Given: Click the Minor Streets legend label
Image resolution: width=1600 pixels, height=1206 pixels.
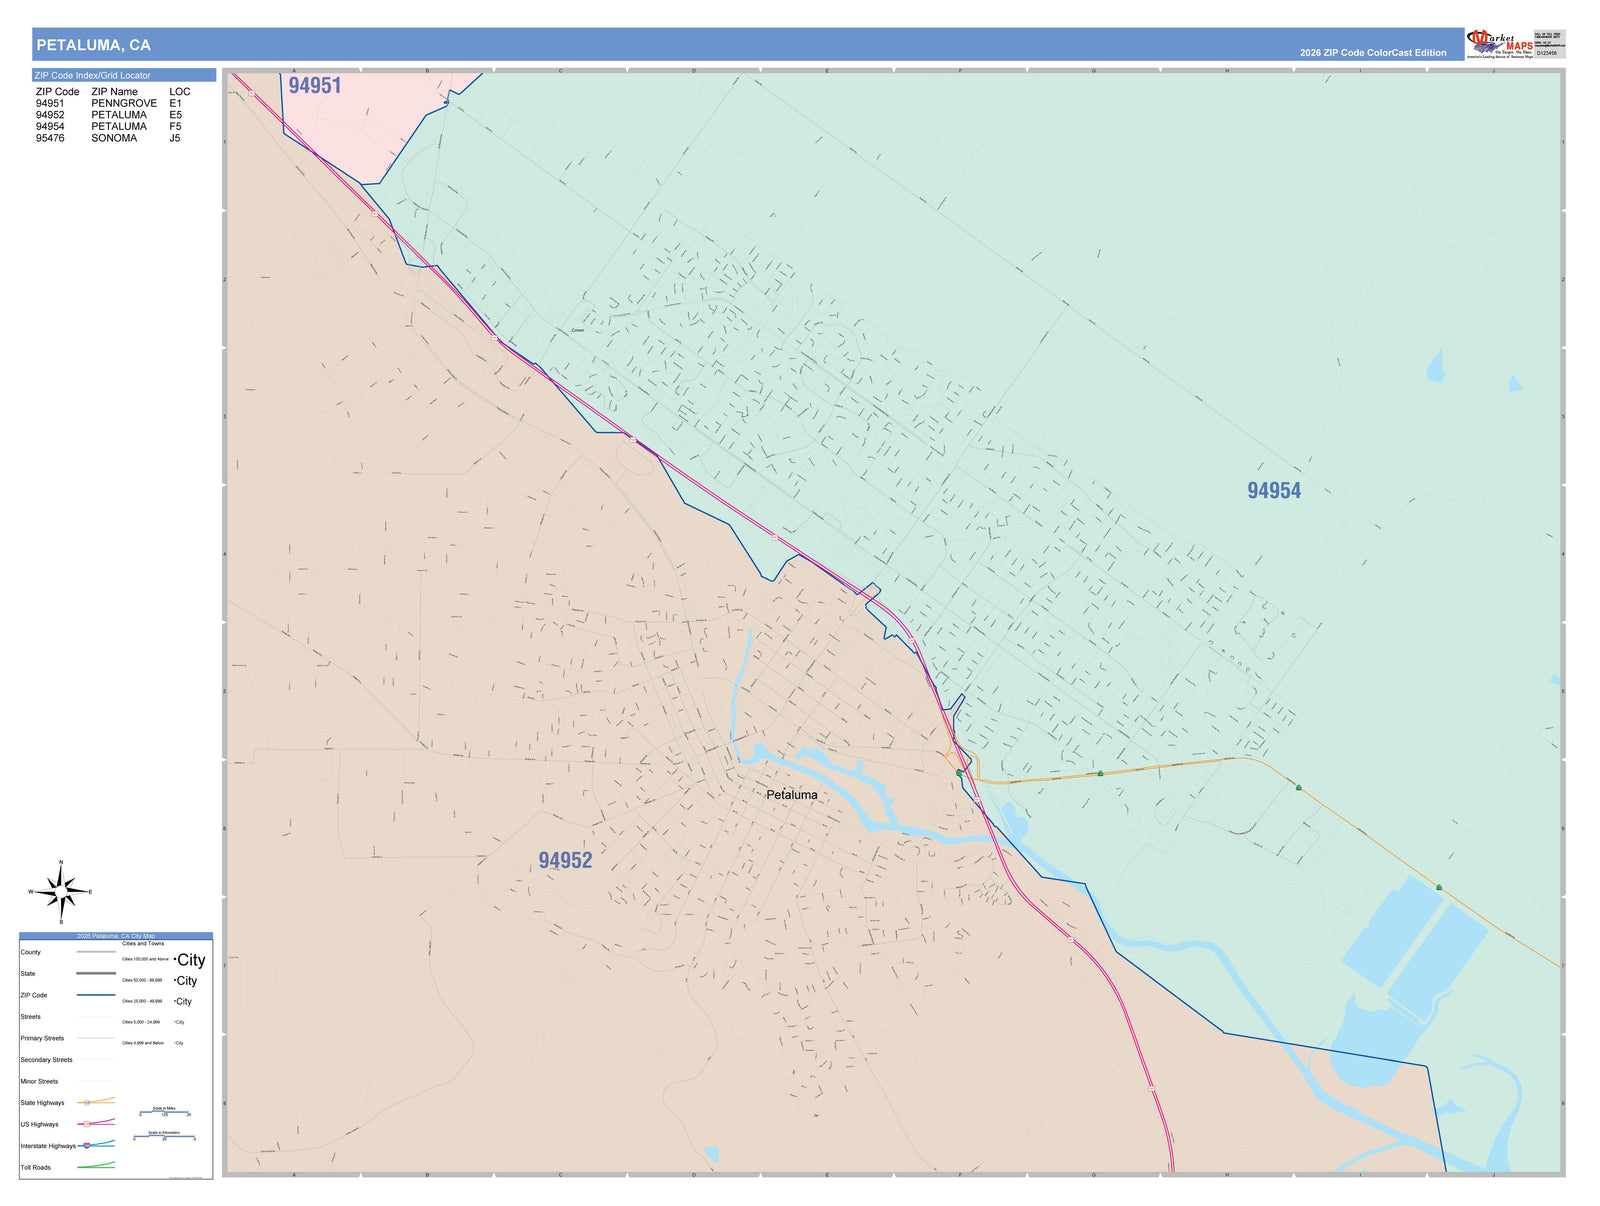Looking at the screenshot, I should click(x=39, y=1081).
